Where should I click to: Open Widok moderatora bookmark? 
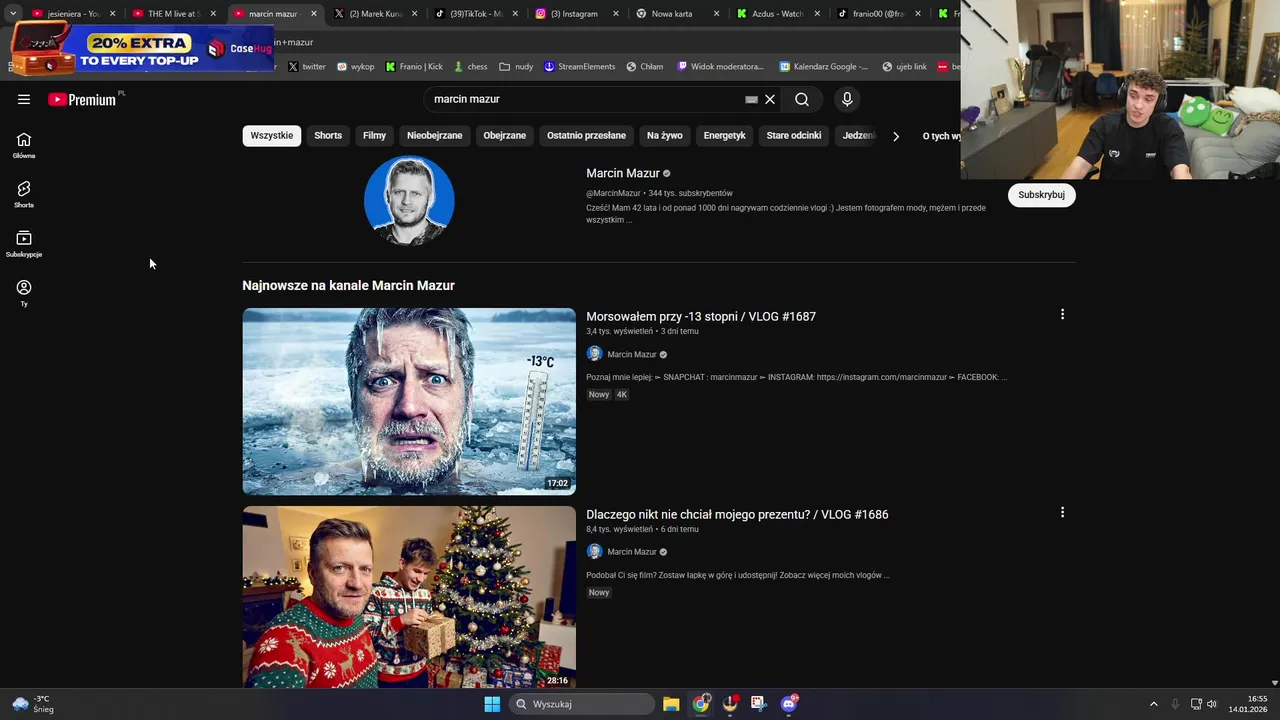coord(720,67)
